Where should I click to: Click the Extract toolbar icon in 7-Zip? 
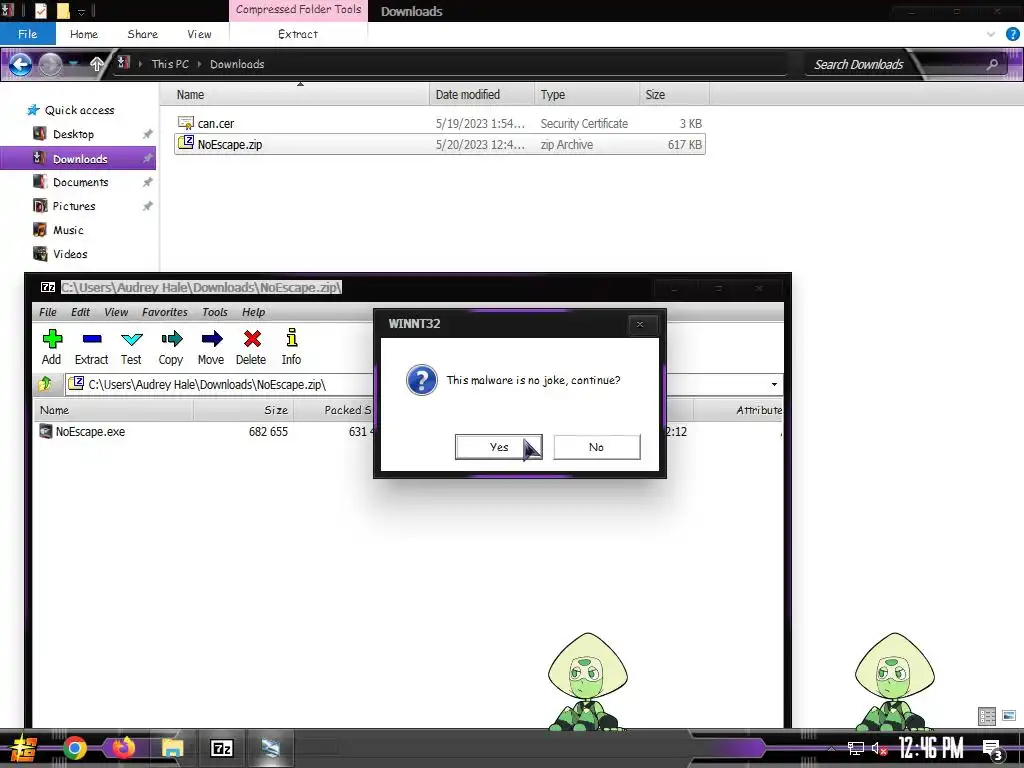pos(92,339)
